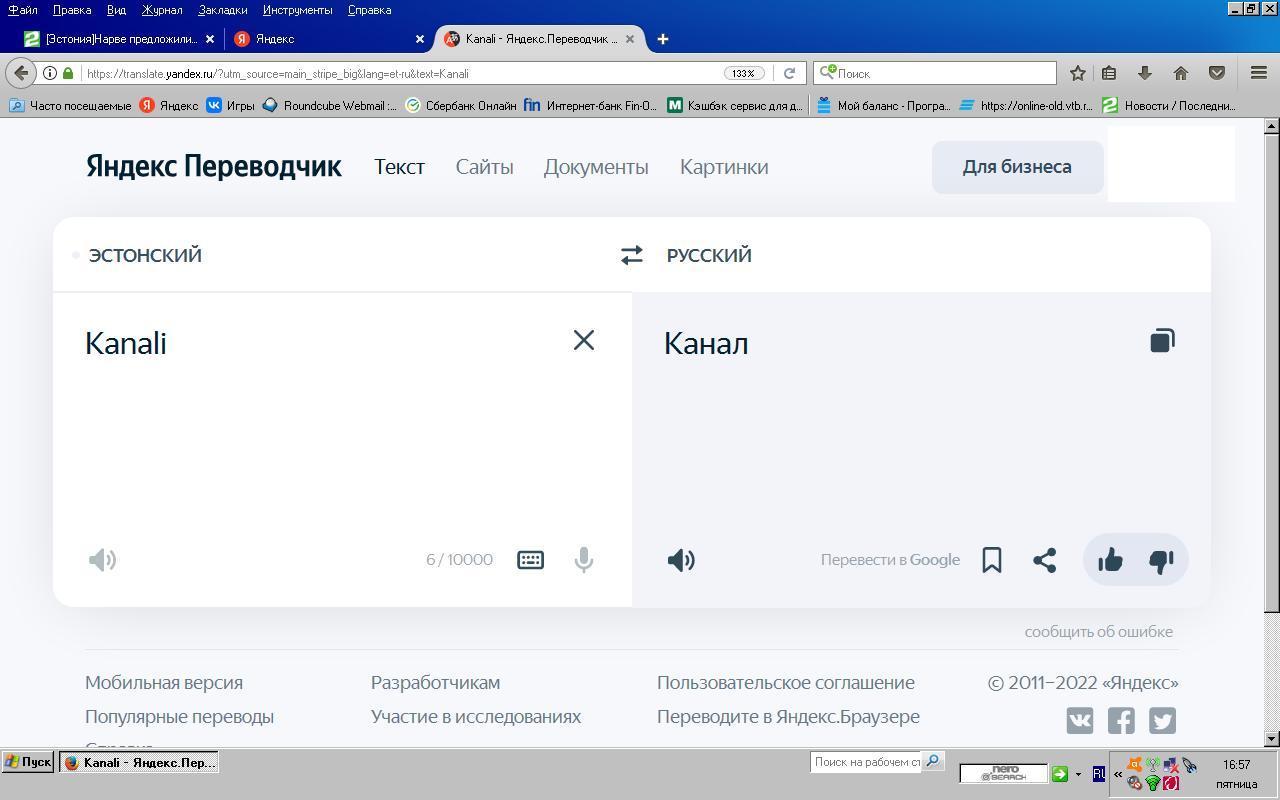The width and height of the screenshot is (1280, 800).
Task: Open the Правка menu
Action: pos(72,10)
